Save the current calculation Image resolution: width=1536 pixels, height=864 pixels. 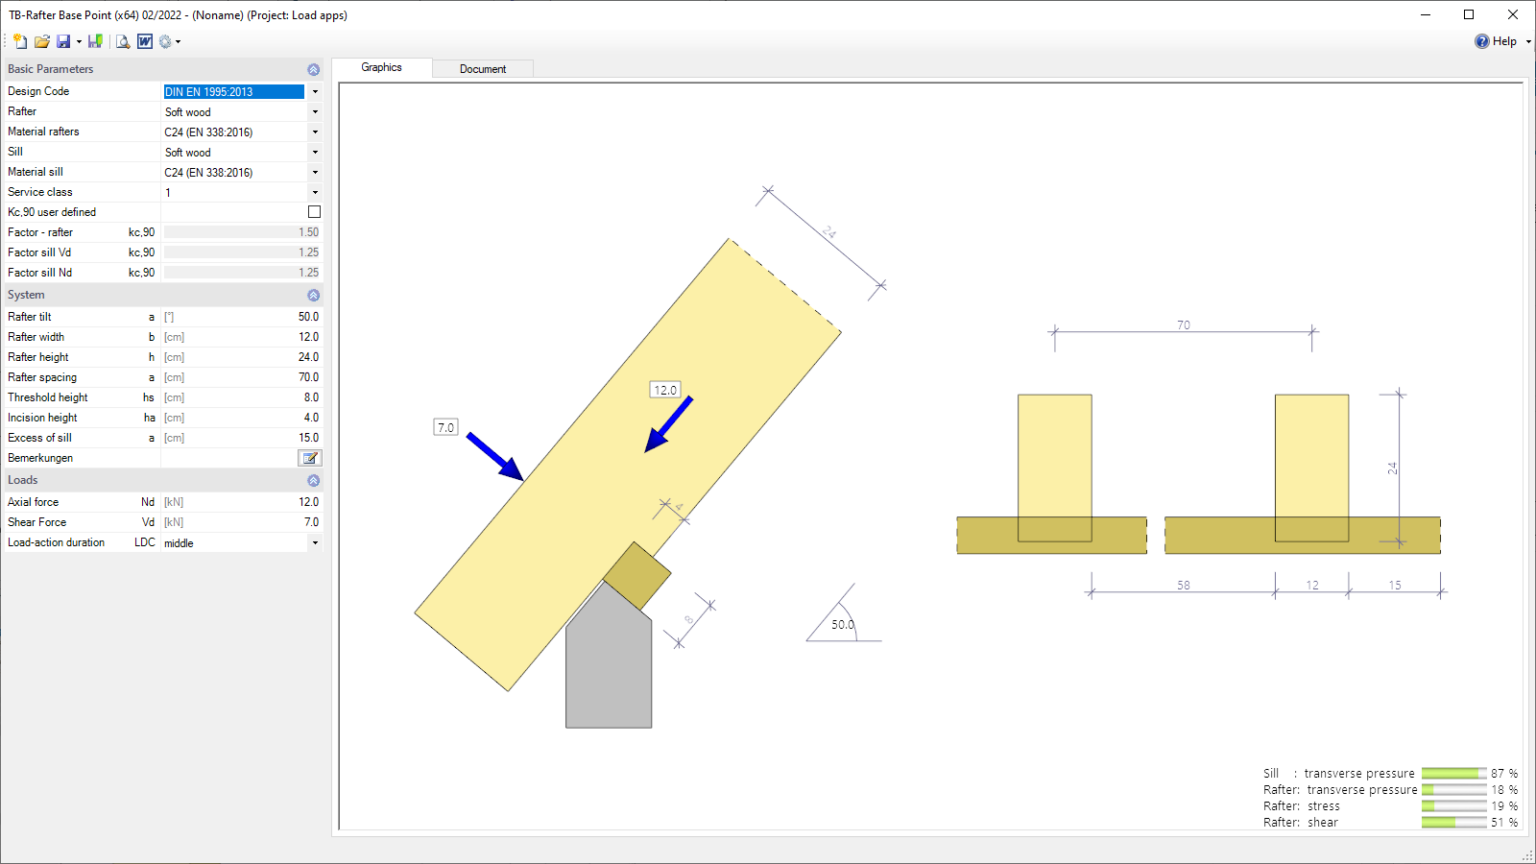pyautogui.click(x=64, y=41)
